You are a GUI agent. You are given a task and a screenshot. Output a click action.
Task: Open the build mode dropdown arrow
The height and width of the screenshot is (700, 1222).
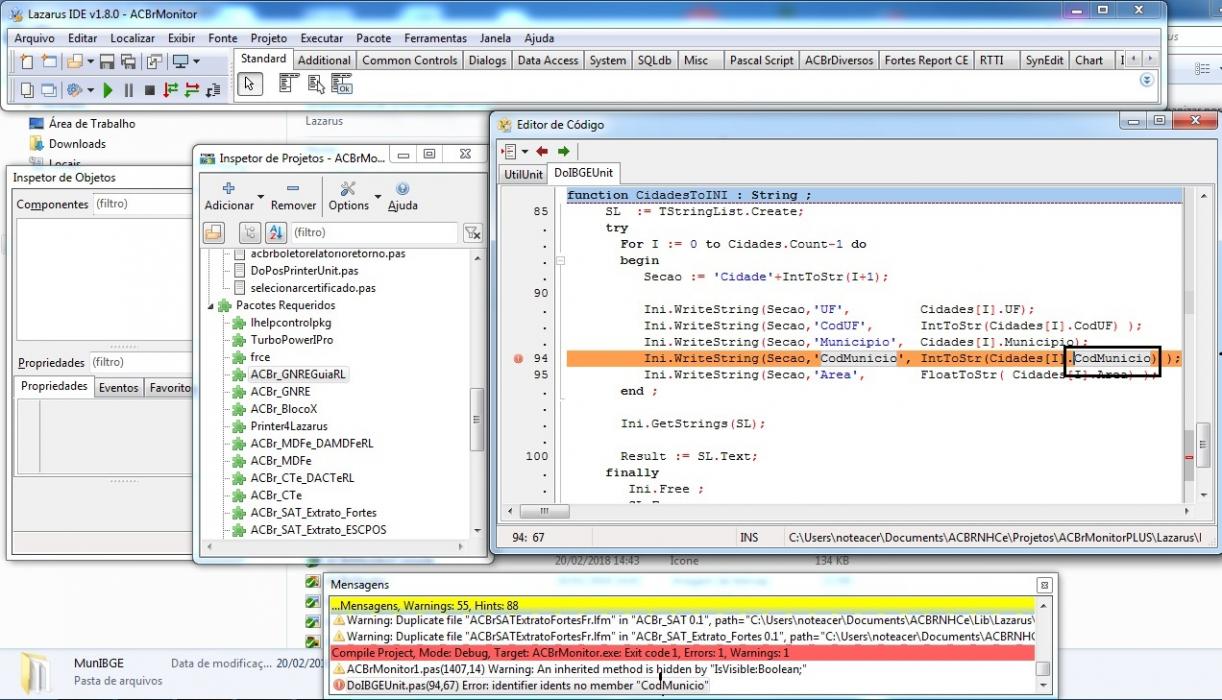click(89, 90)
